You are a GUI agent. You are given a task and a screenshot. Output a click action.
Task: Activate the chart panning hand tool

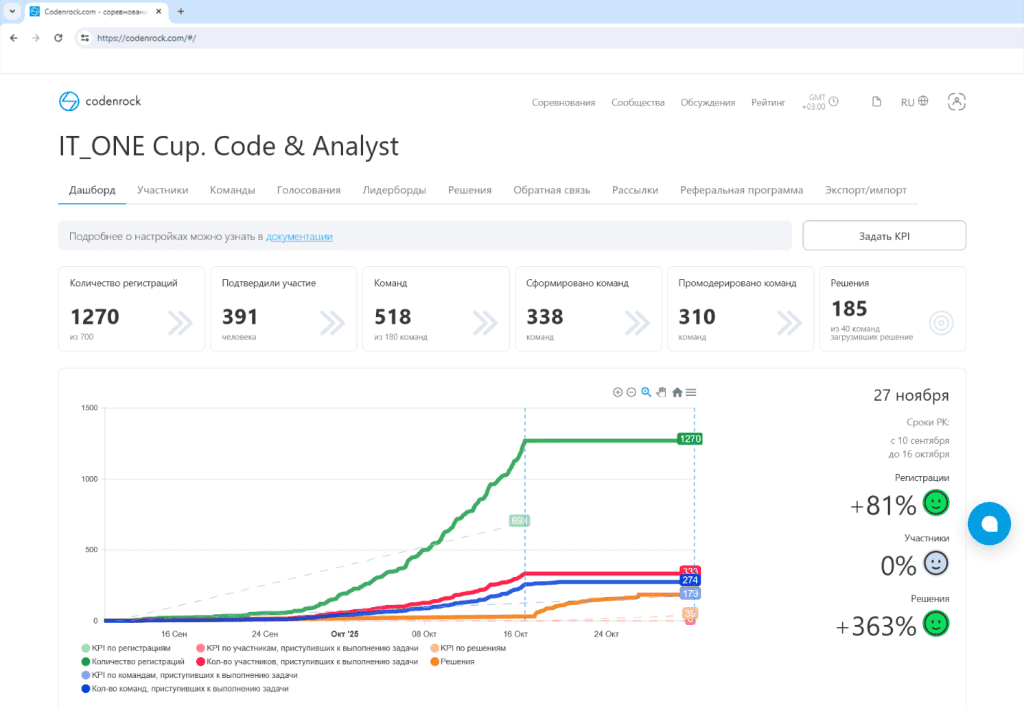click(661, 392)
